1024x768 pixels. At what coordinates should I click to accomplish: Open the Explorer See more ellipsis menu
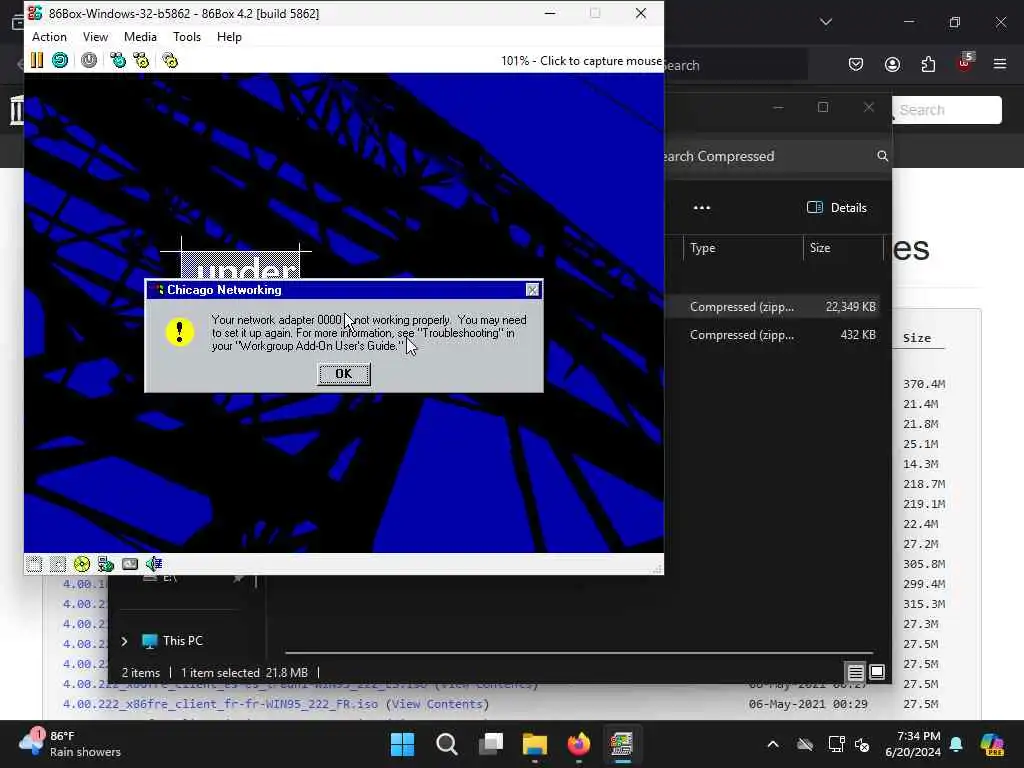[701, 208]
